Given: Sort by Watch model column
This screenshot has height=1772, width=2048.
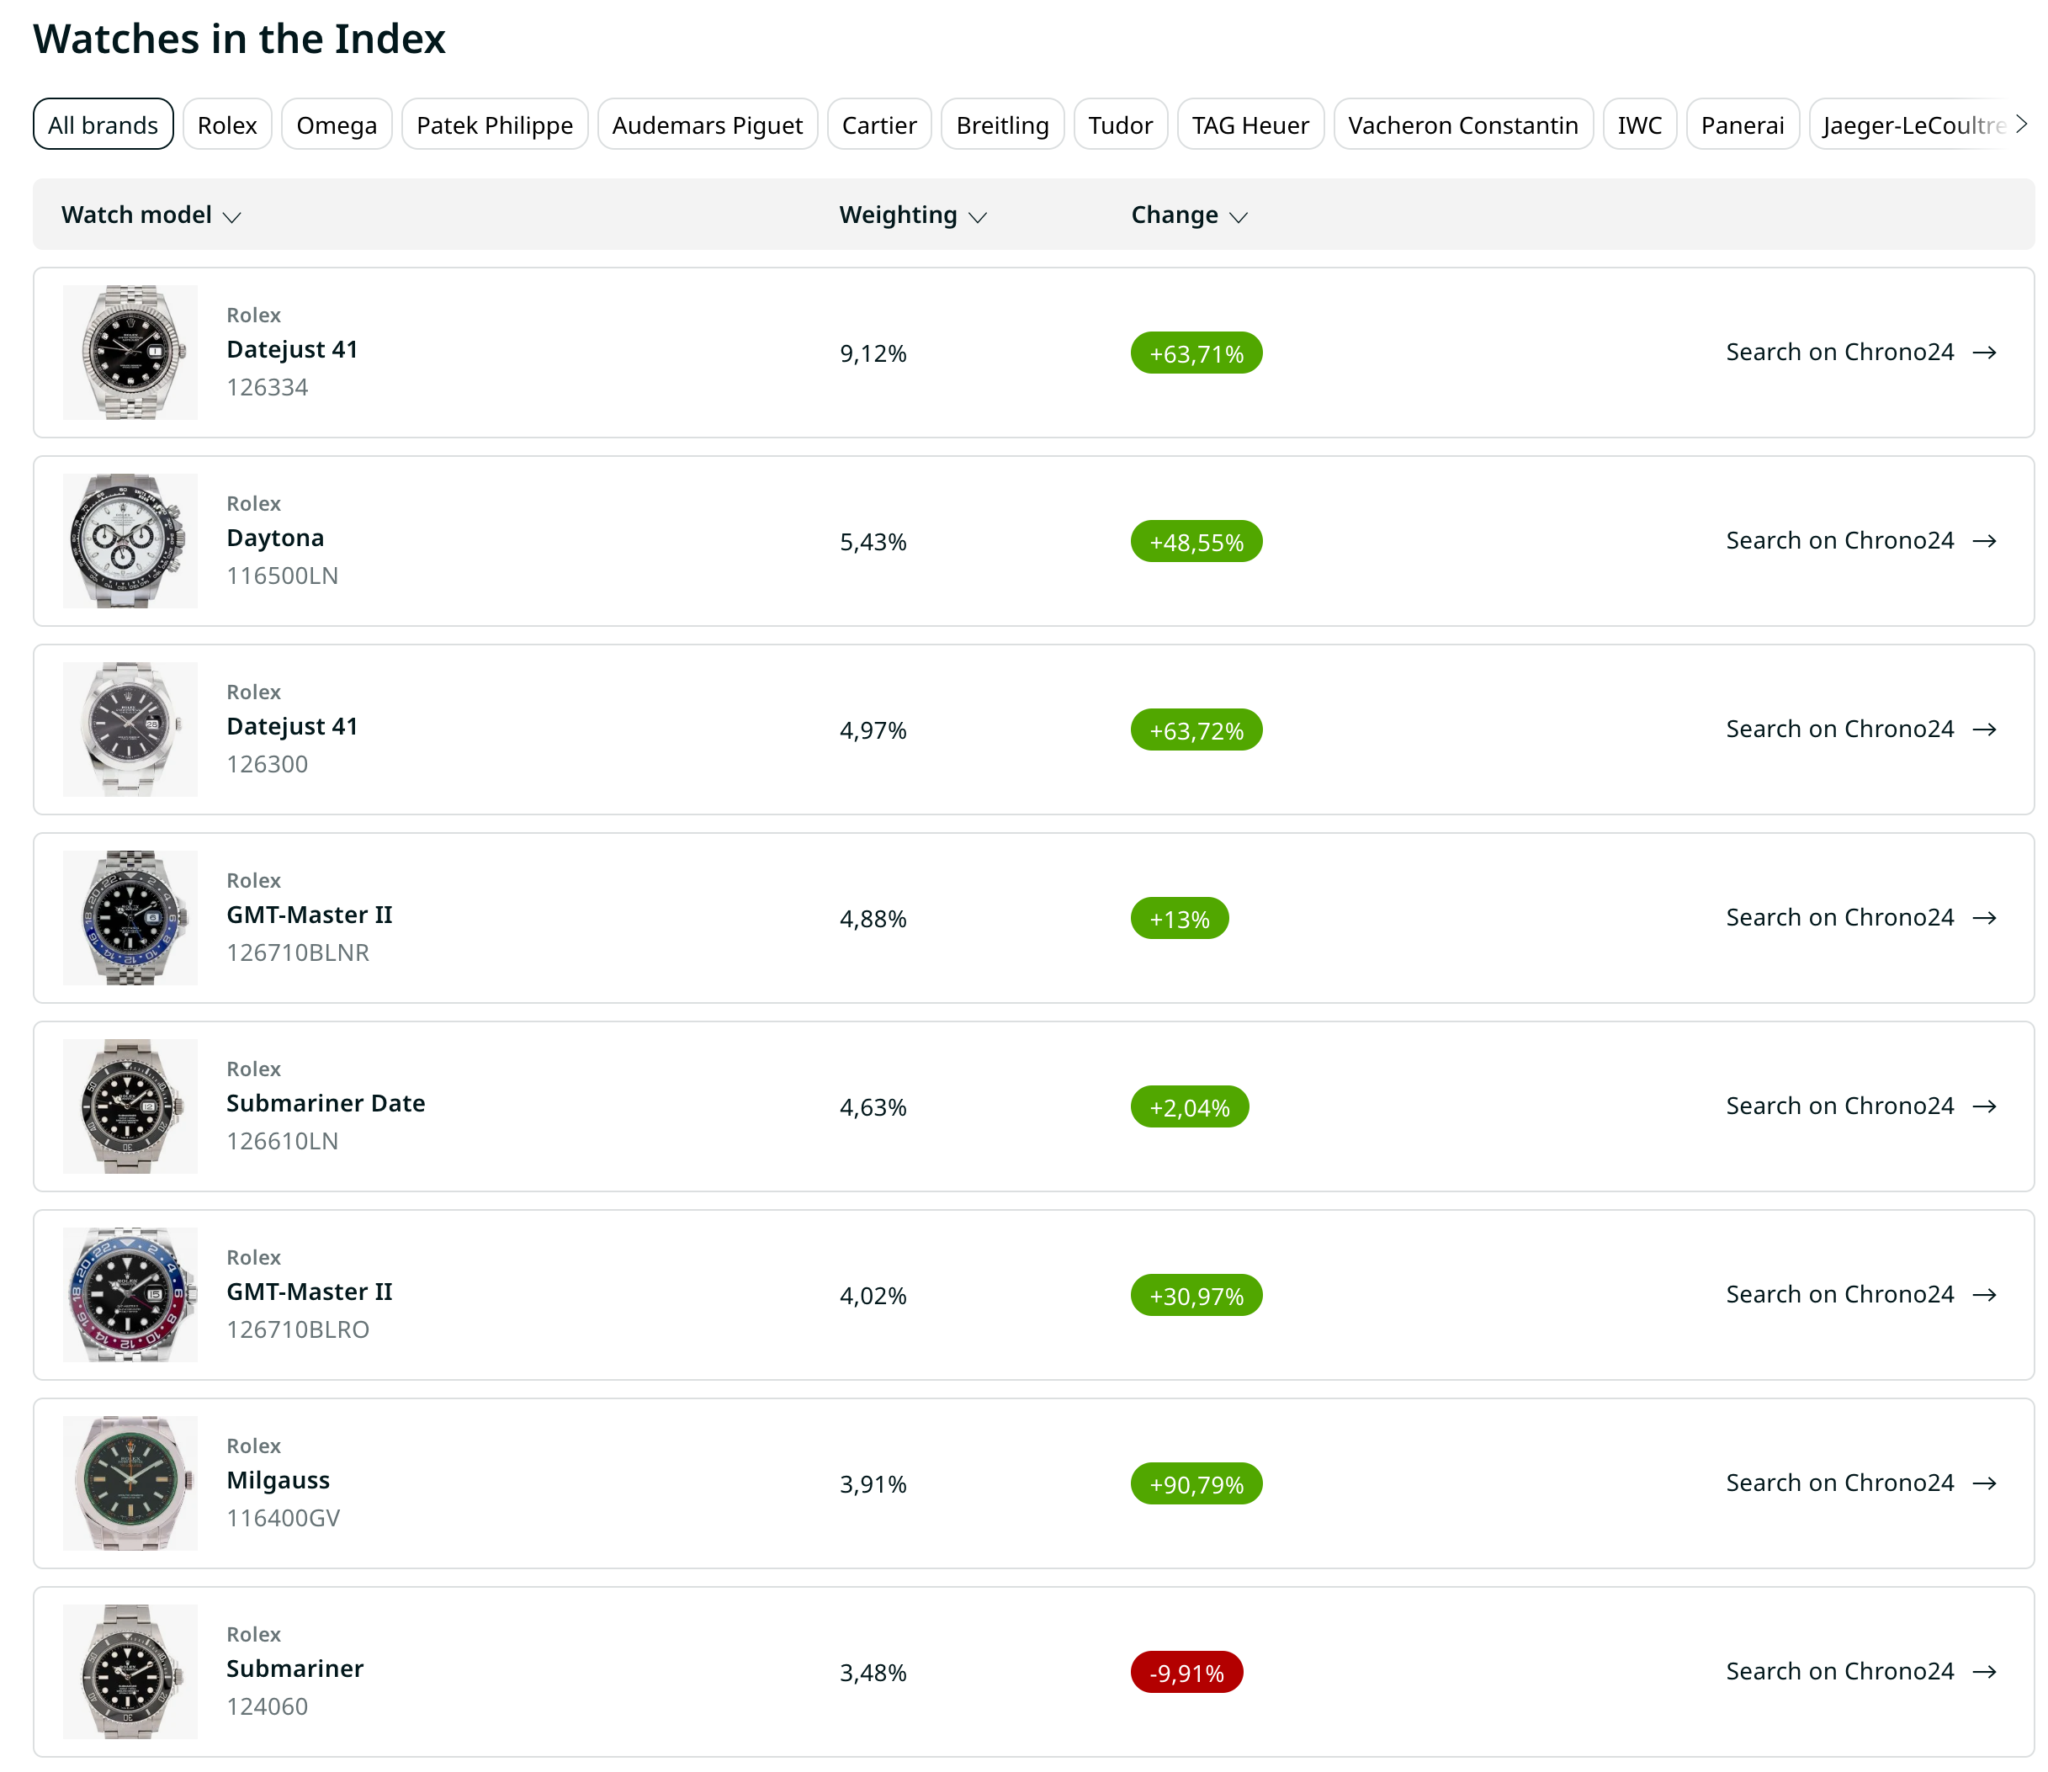Looking at the screenshot, I should point(150,215).
